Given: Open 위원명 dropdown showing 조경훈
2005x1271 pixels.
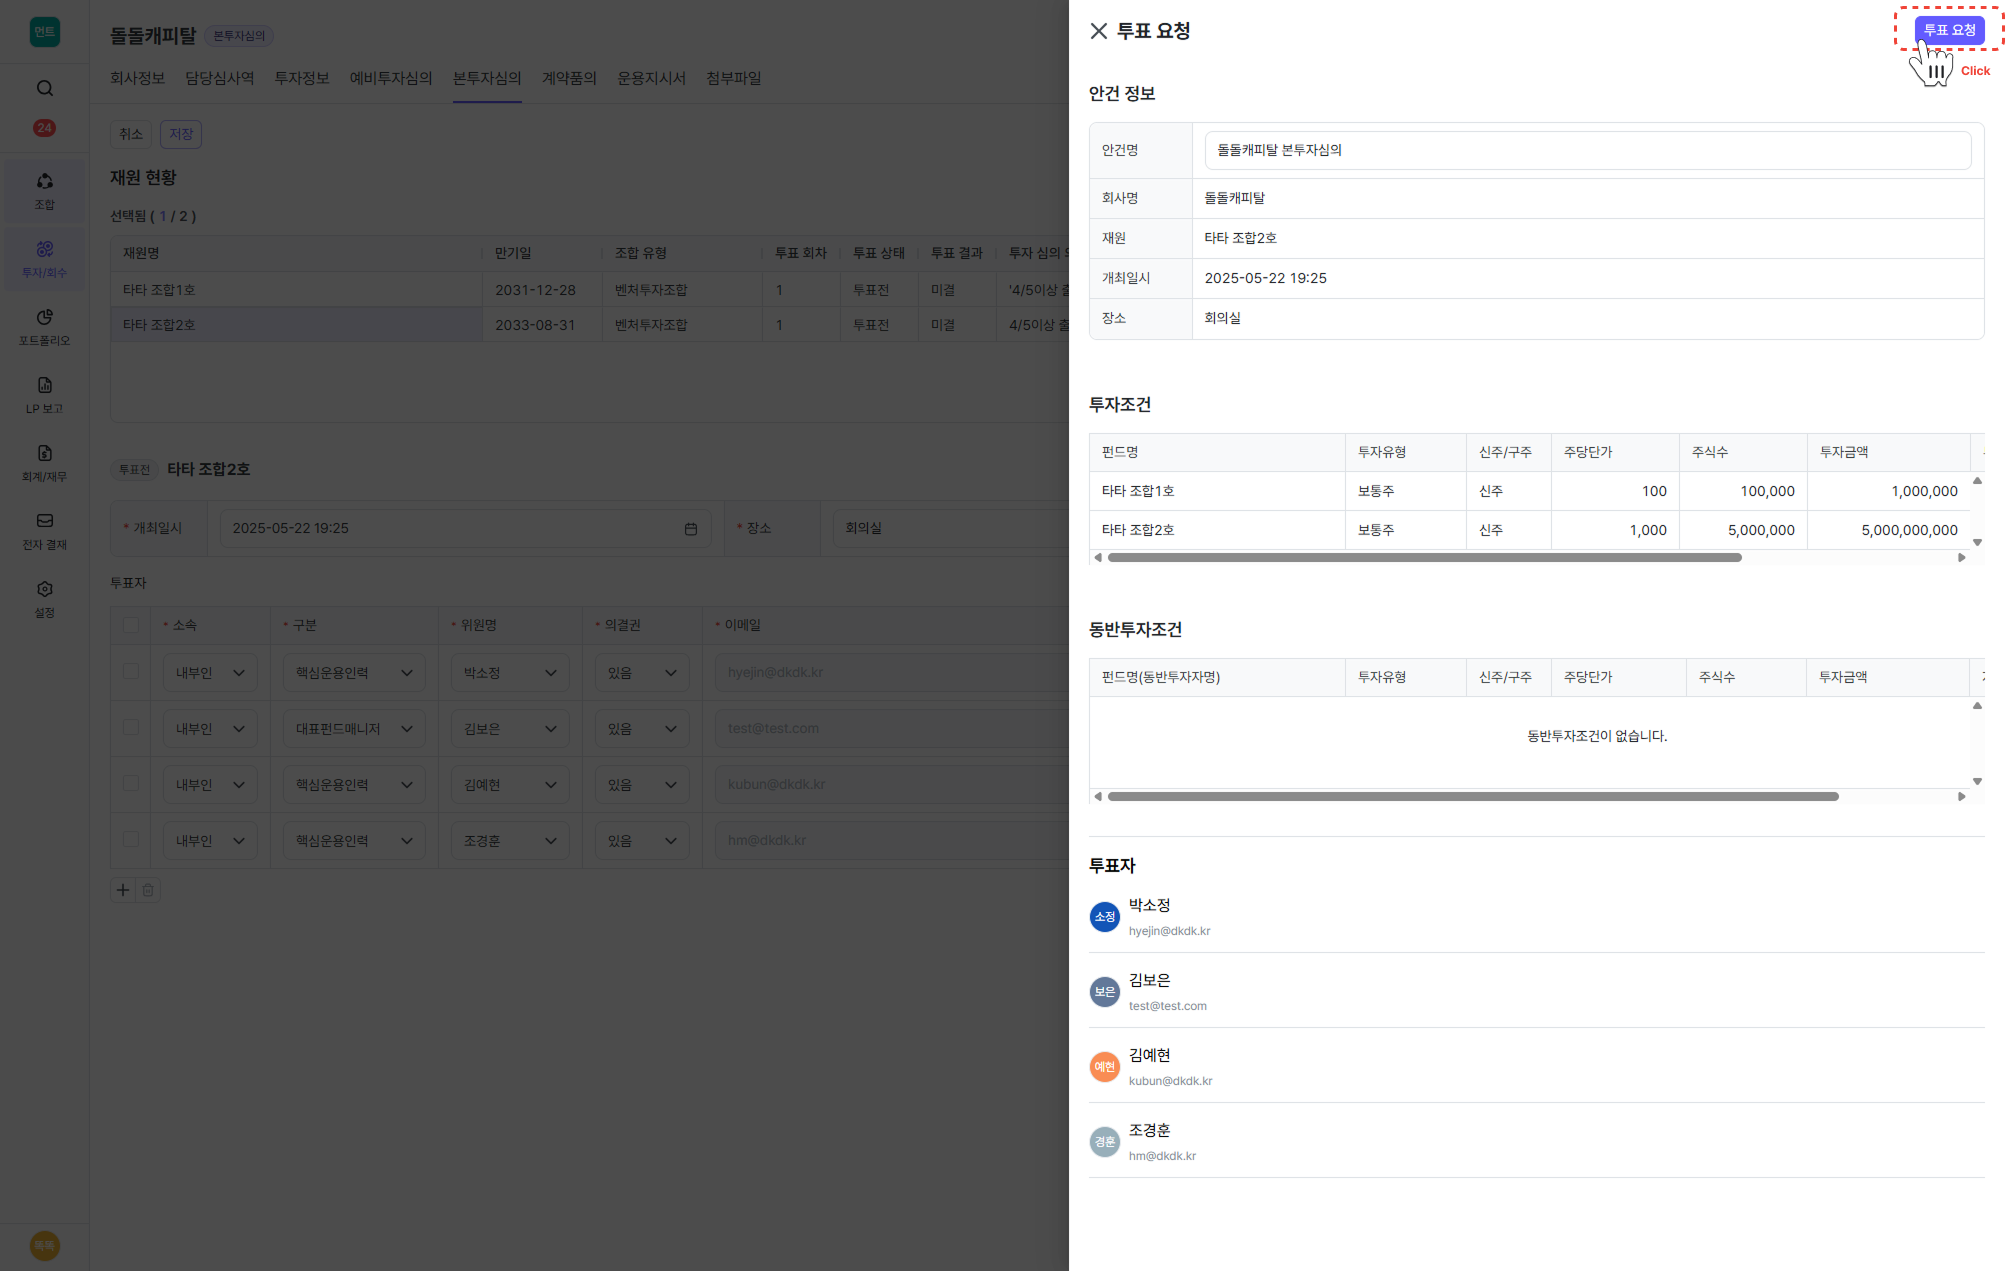Looking at the screenshot, I should [x=510, y=841].
